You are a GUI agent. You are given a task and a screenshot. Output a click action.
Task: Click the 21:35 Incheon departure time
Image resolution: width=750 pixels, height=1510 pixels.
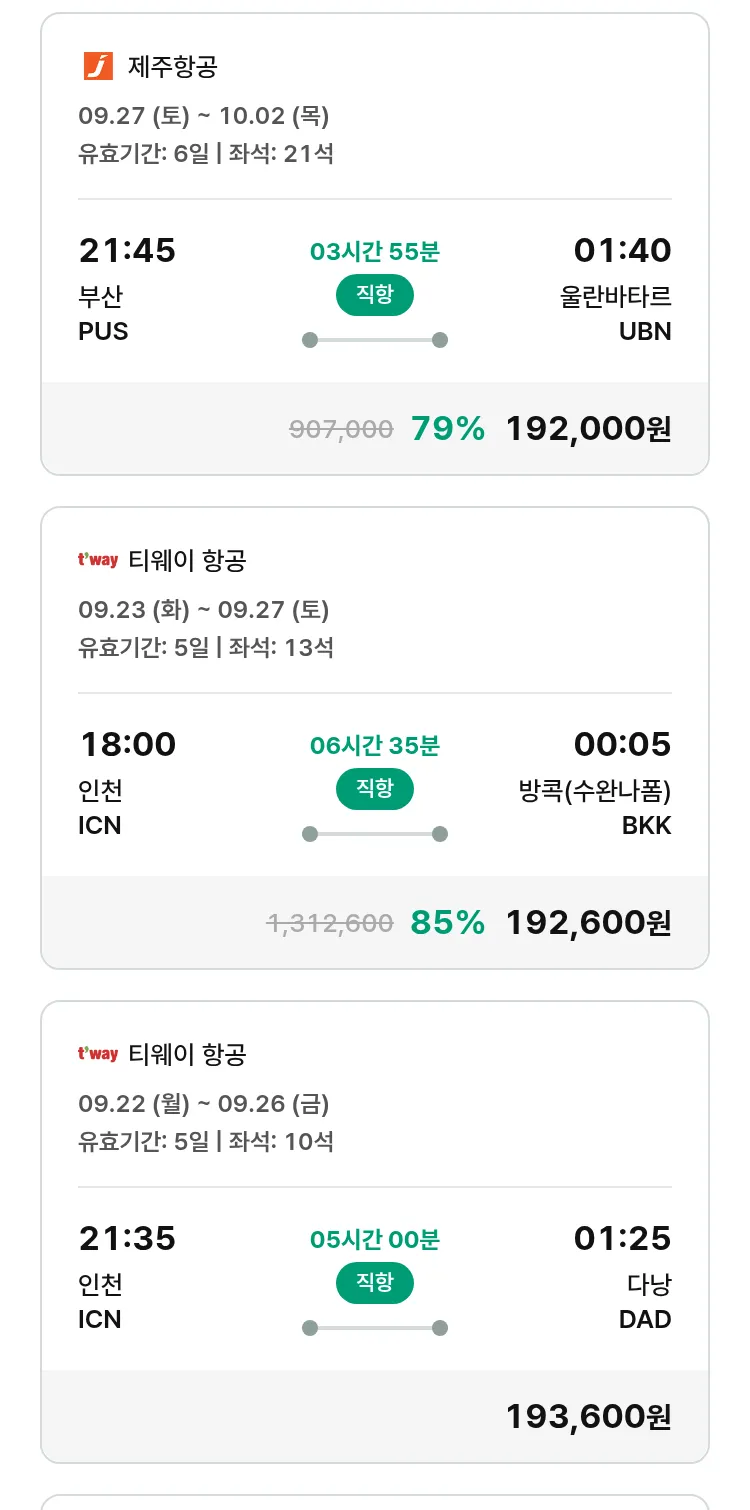(127, 1239)
